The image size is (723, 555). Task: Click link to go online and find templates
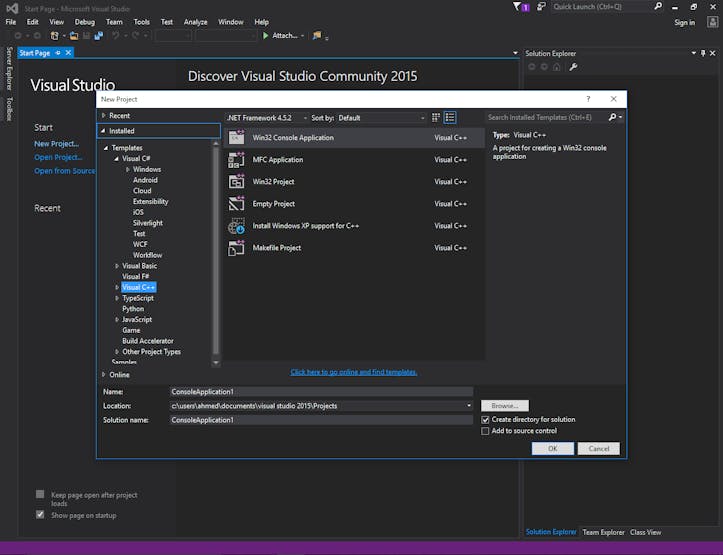point(354,372)
